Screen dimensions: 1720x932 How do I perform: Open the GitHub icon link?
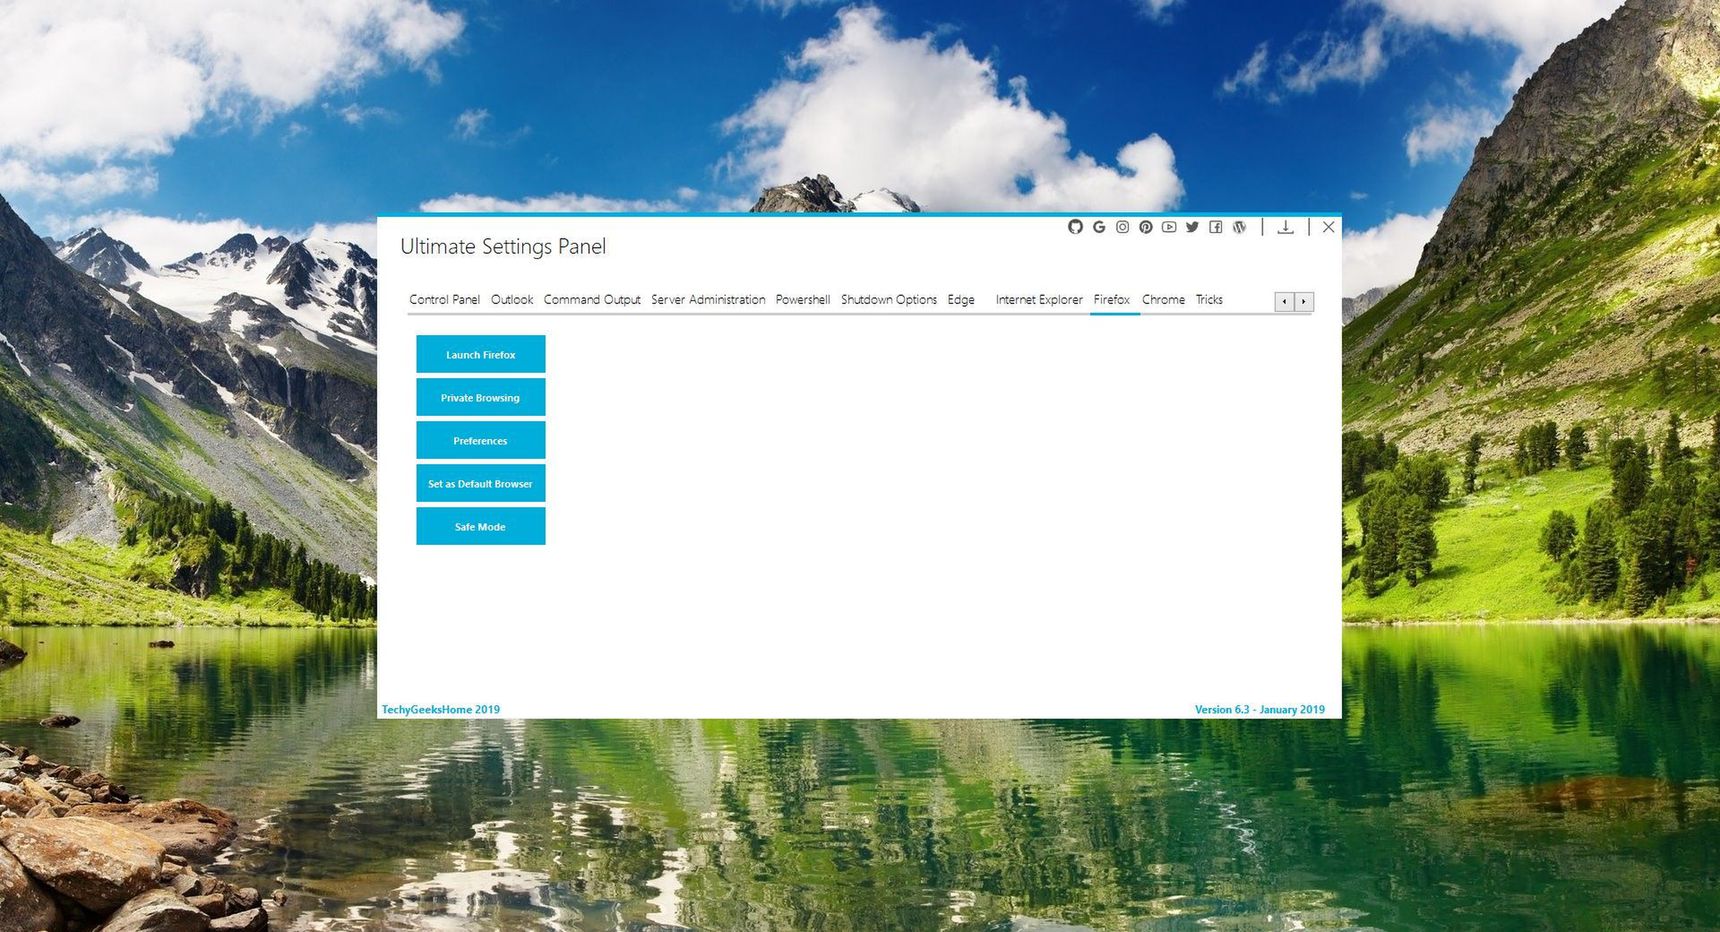(1075, 227)
